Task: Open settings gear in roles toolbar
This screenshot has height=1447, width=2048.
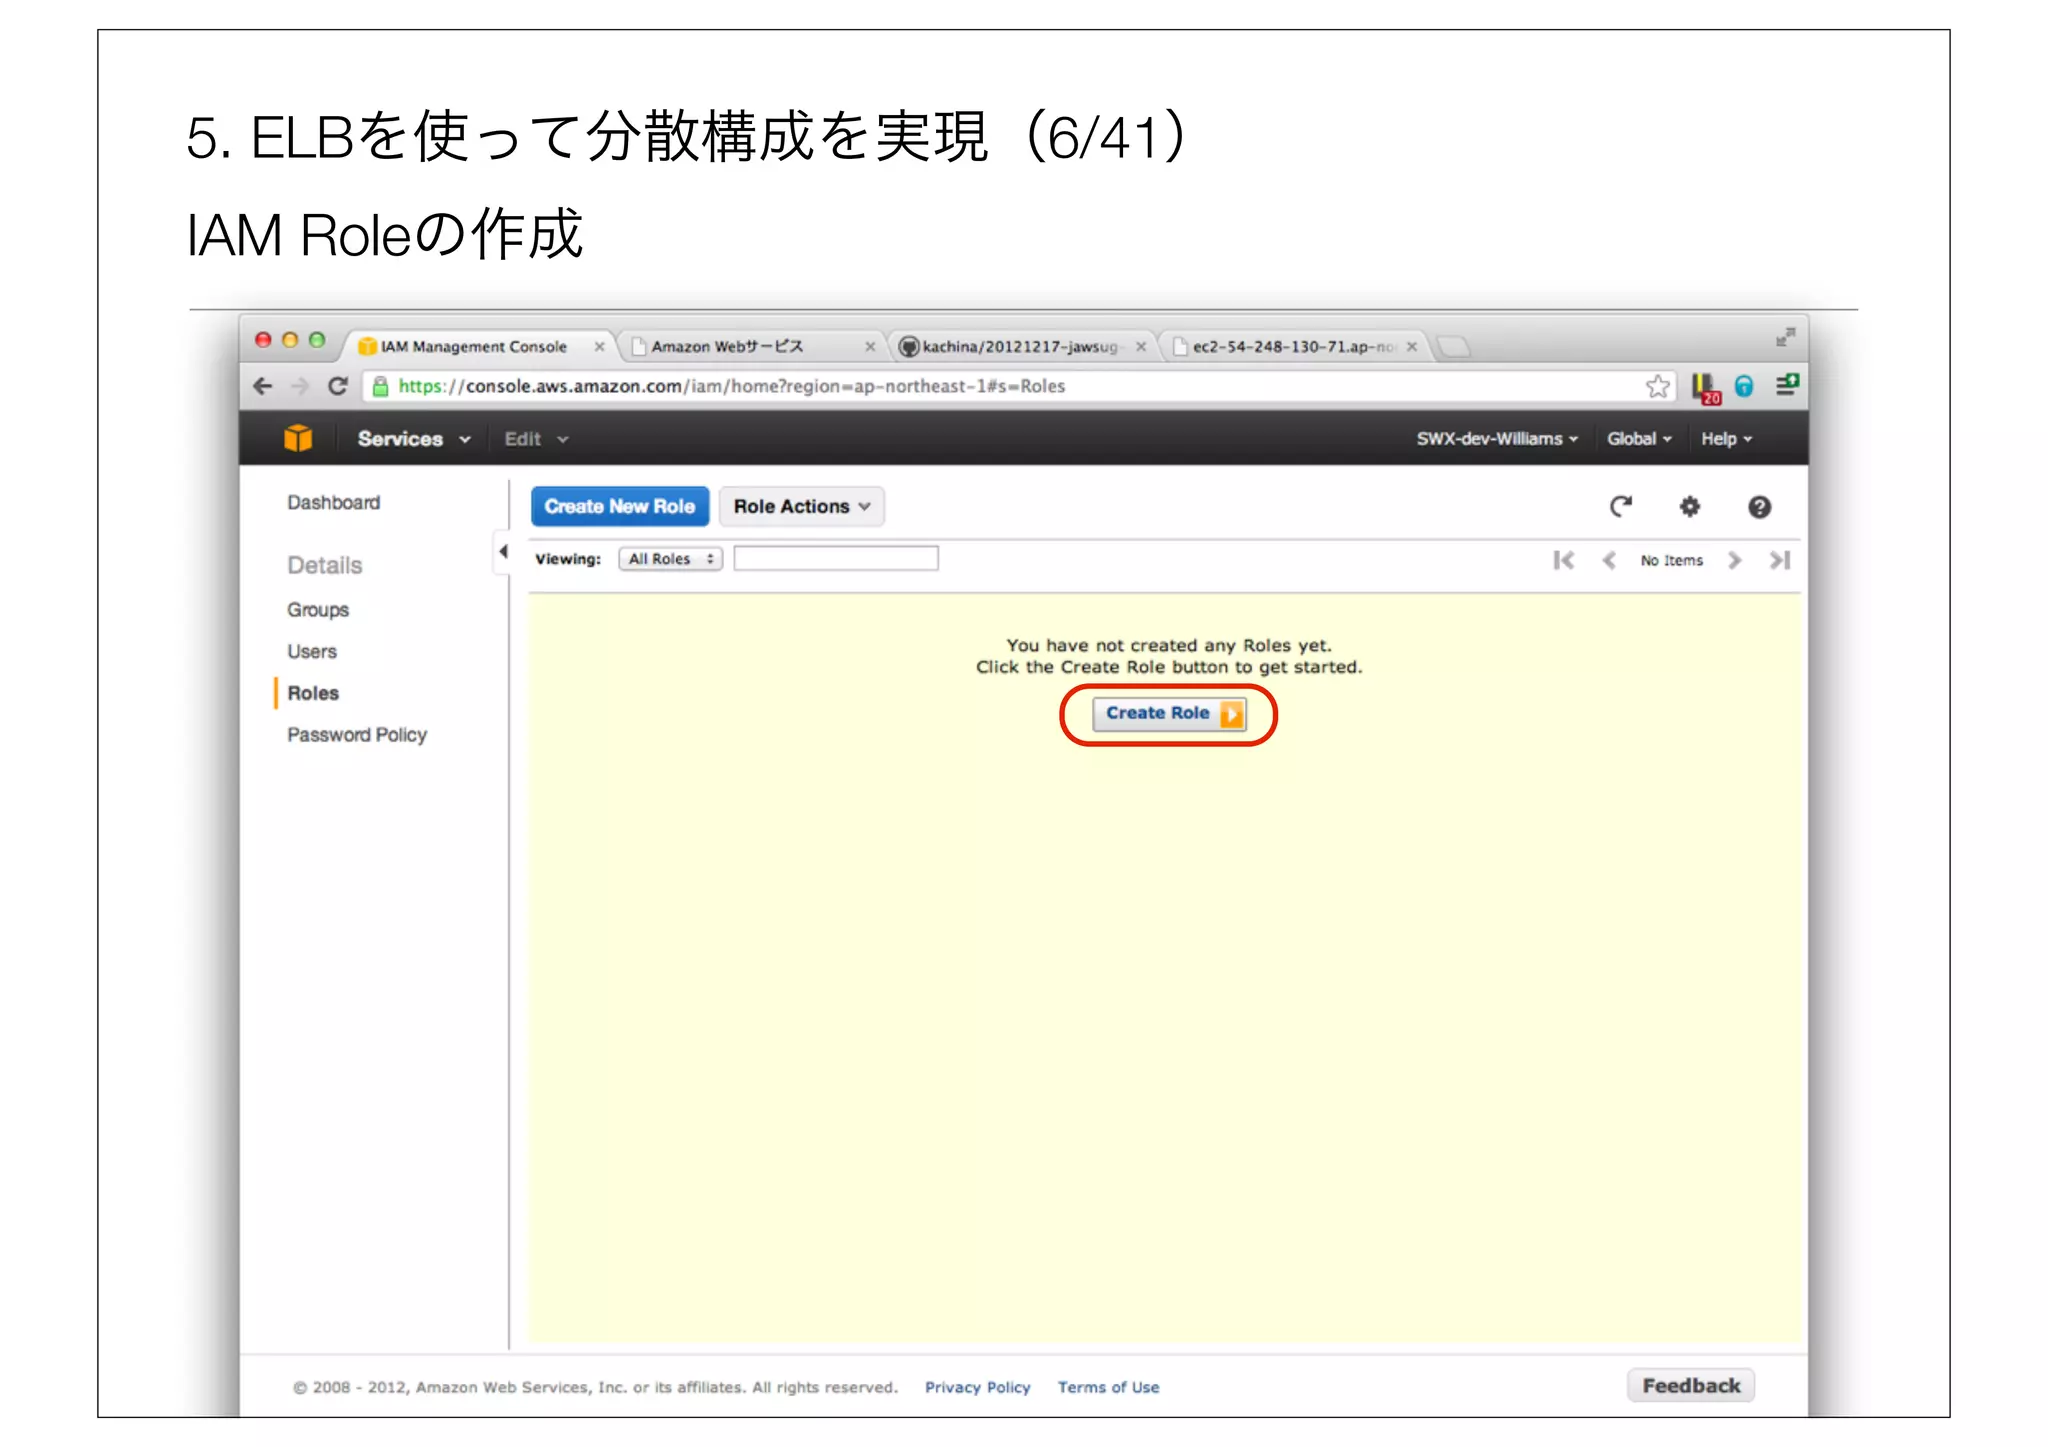Action: [1690, 507]
